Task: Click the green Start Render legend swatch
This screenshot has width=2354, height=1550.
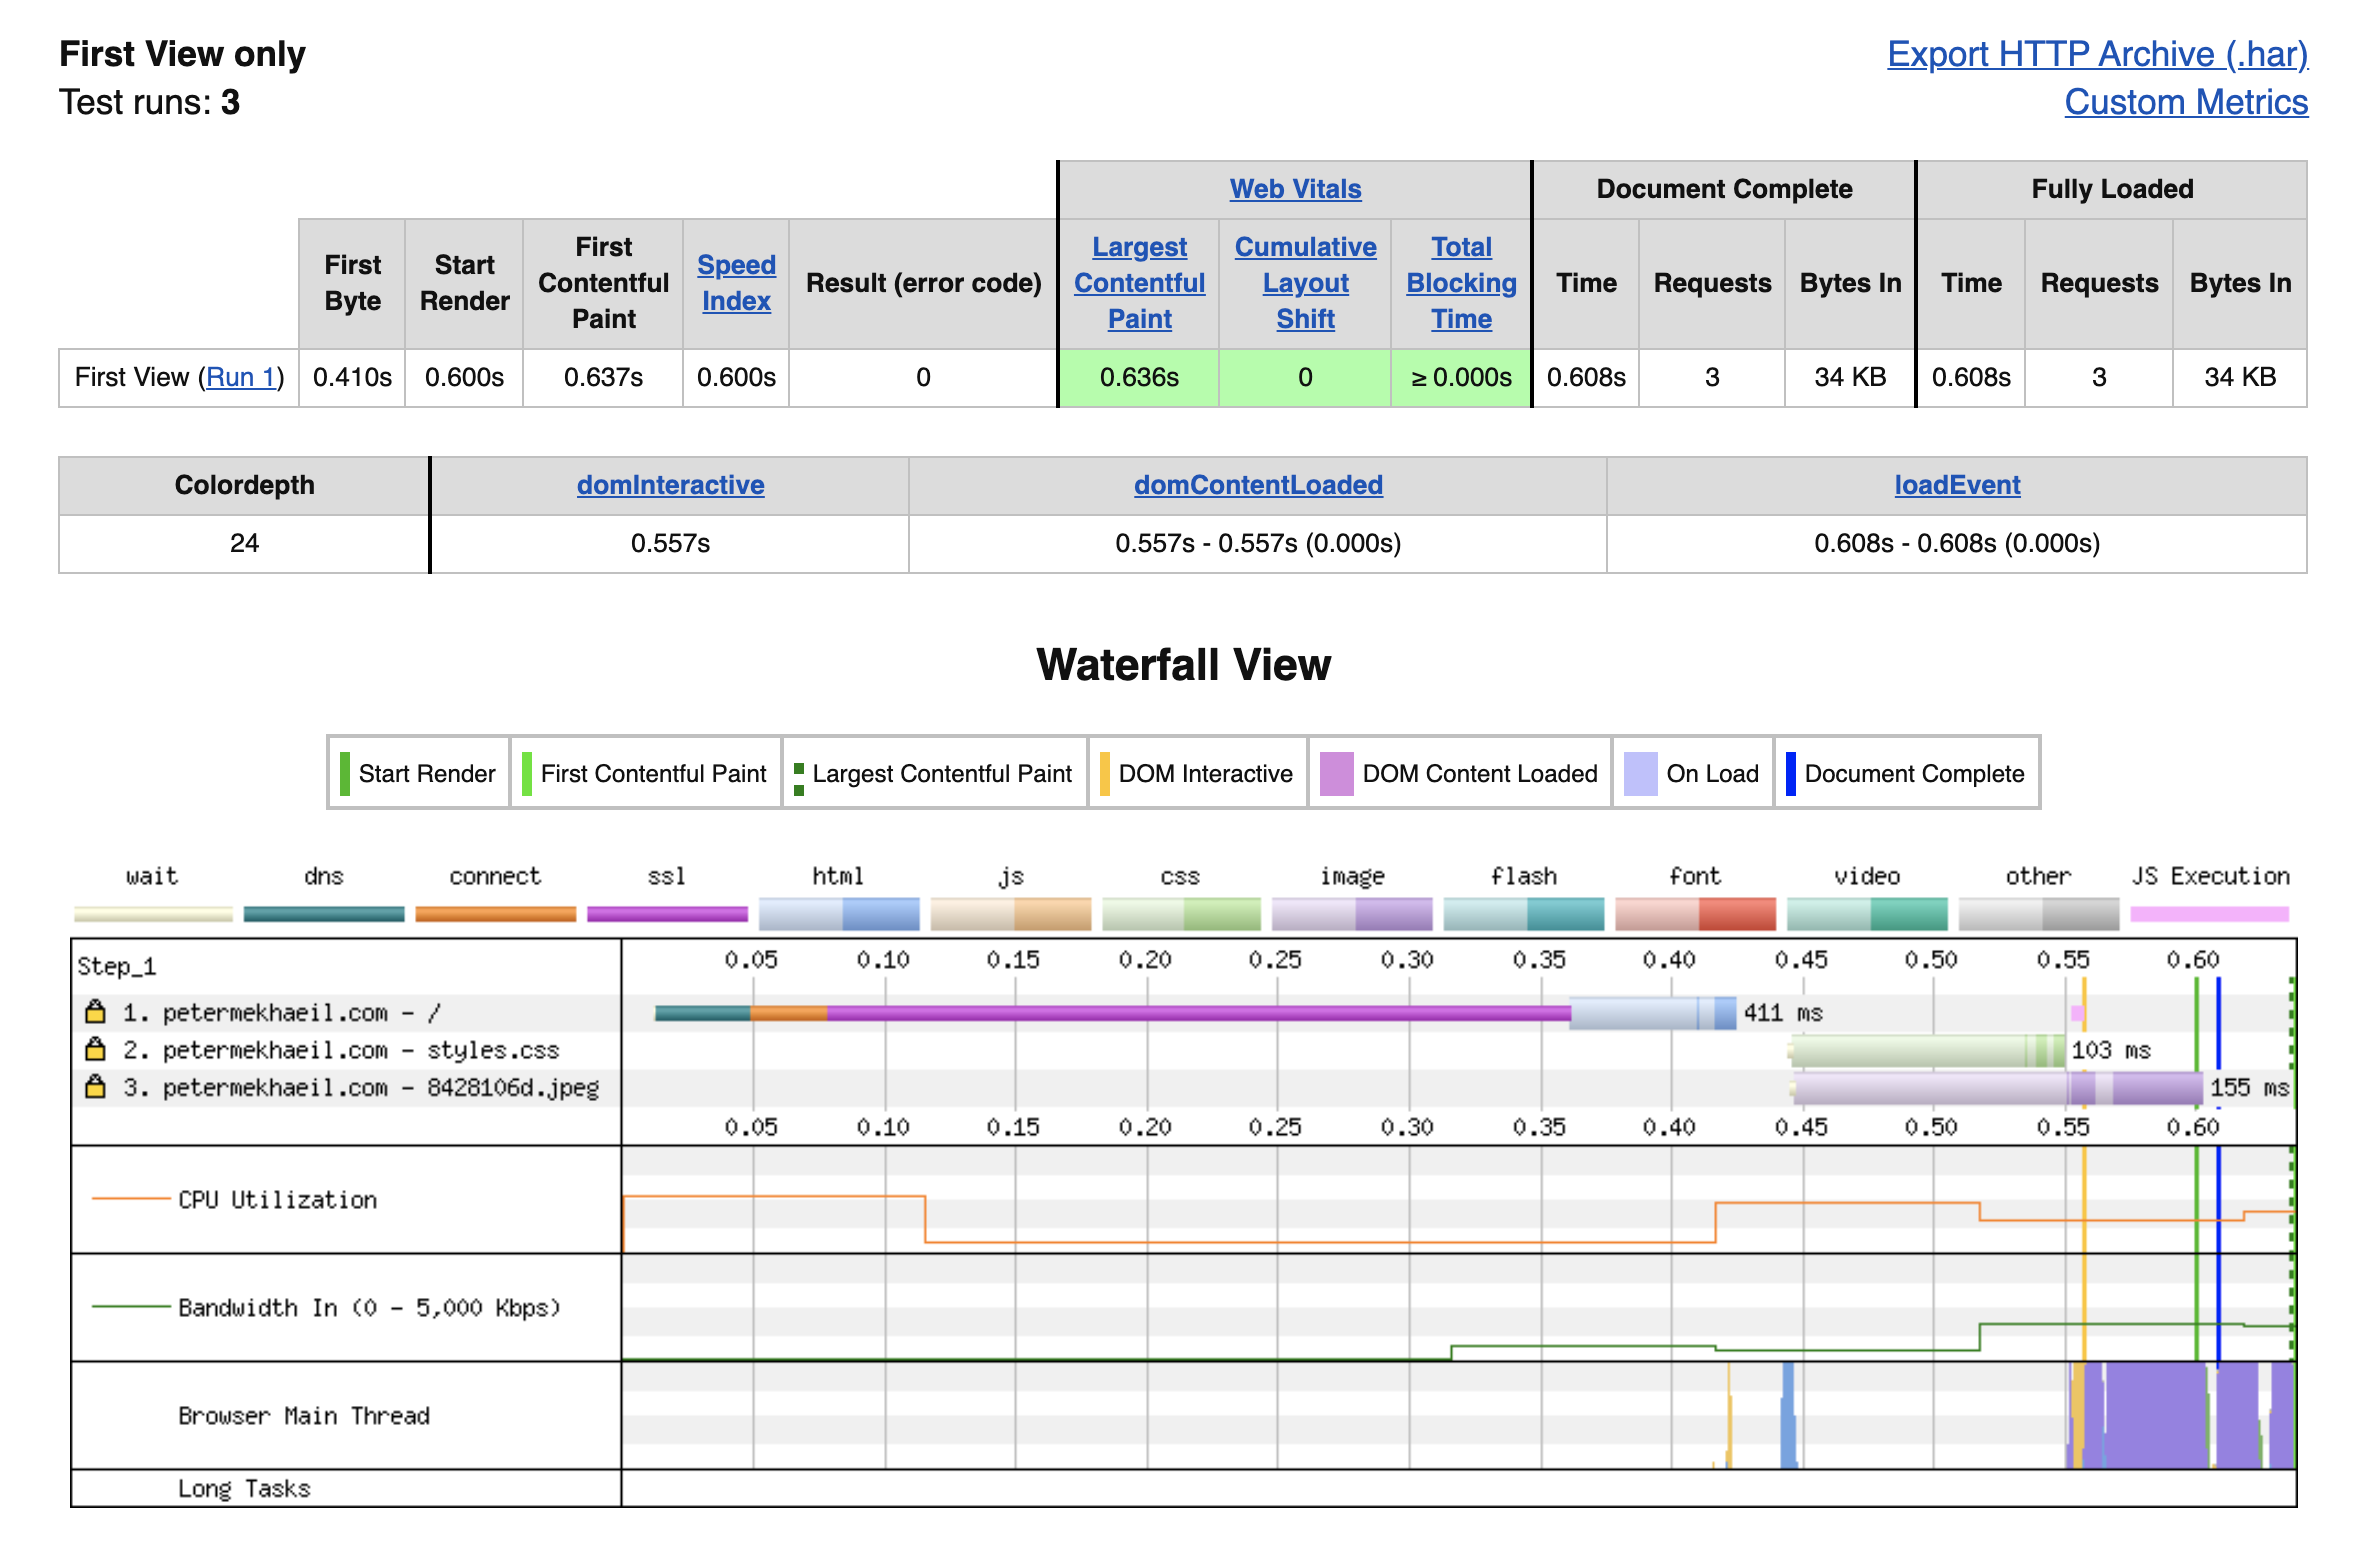Action: [344, 773]
